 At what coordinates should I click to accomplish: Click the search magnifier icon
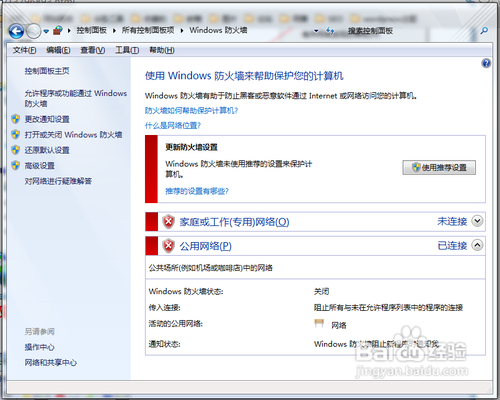484,31
